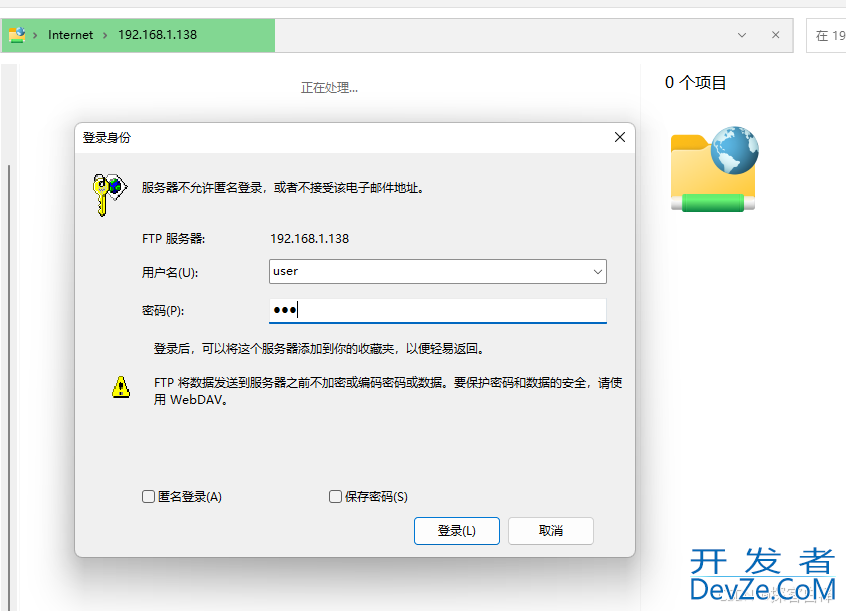Click the large FTP network folder icon
The image size is (846, 611).
coord(714,169)
